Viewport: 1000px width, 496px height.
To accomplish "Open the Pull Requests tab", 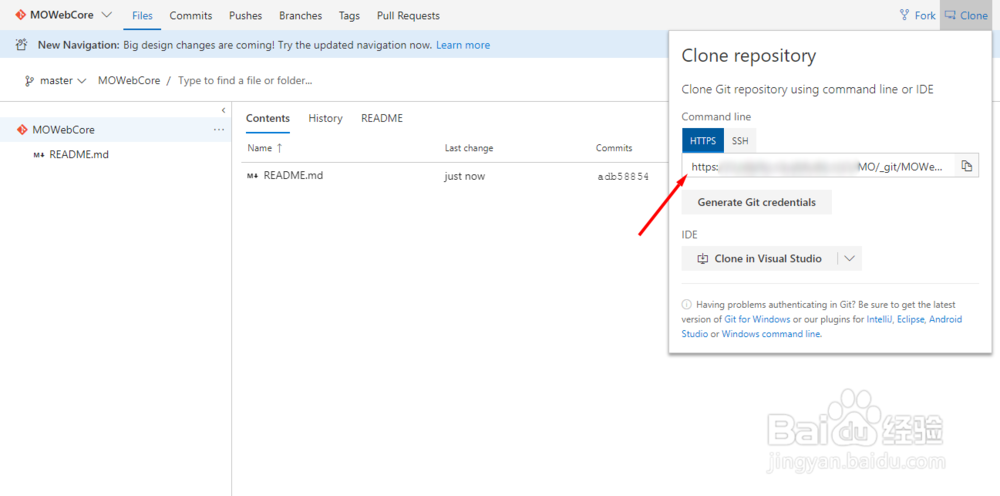I will [408, 16].
